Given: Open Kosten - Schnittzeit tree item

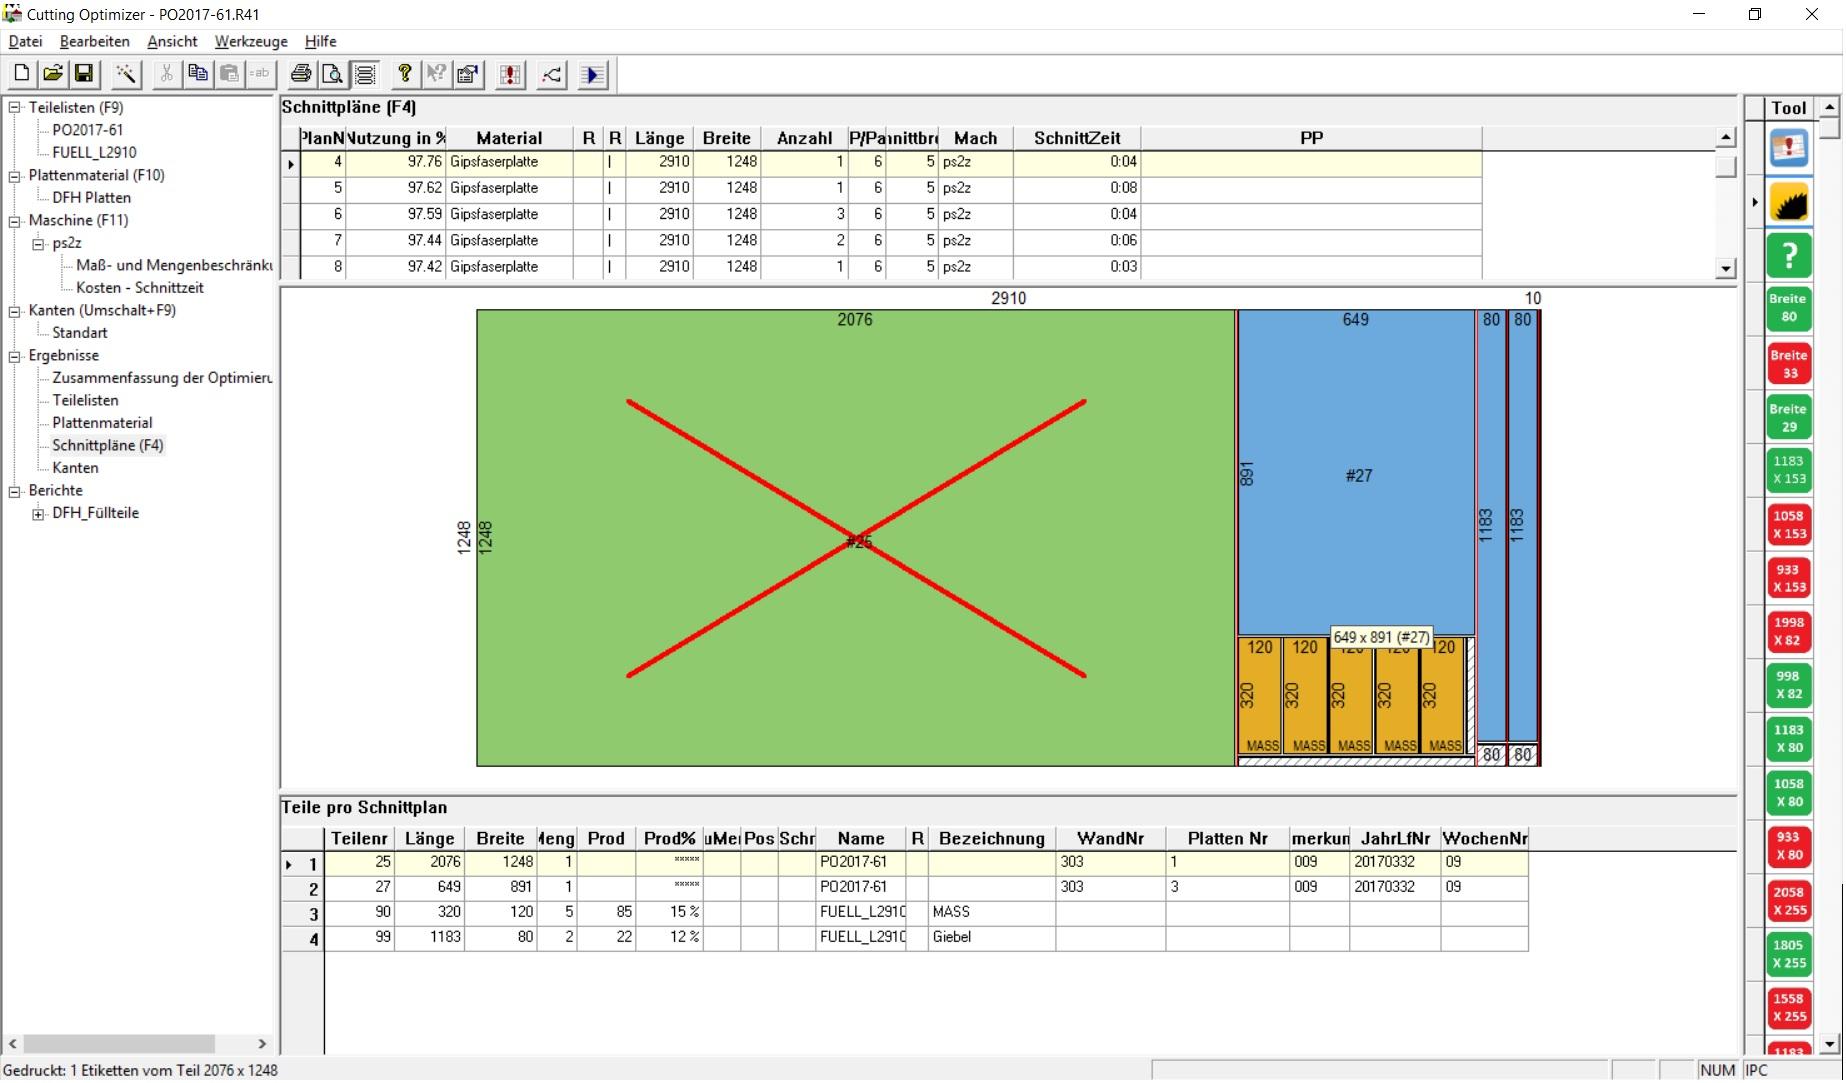Looking at the screenshot, I should (x=139, y=287).
